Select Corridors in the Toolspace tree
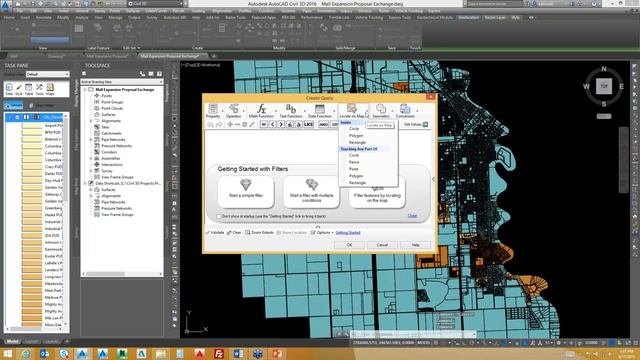 tap(109, 152)
